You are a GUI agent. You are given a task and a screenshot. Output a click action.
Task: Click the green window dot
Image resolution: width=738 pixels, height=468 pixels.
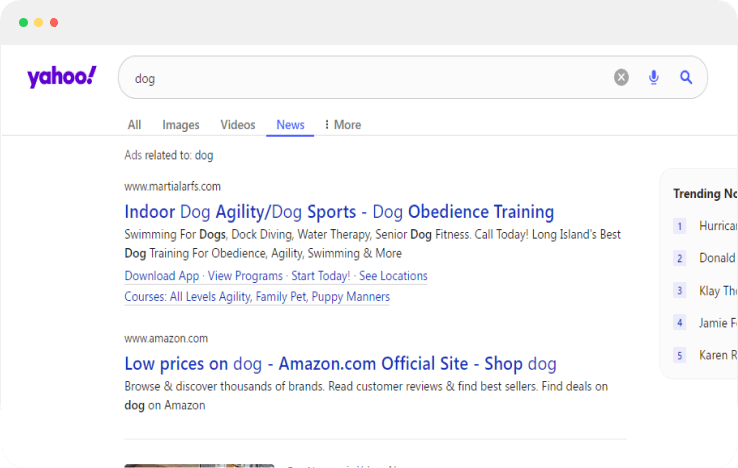pyautogui.click(x=24, y=23)
